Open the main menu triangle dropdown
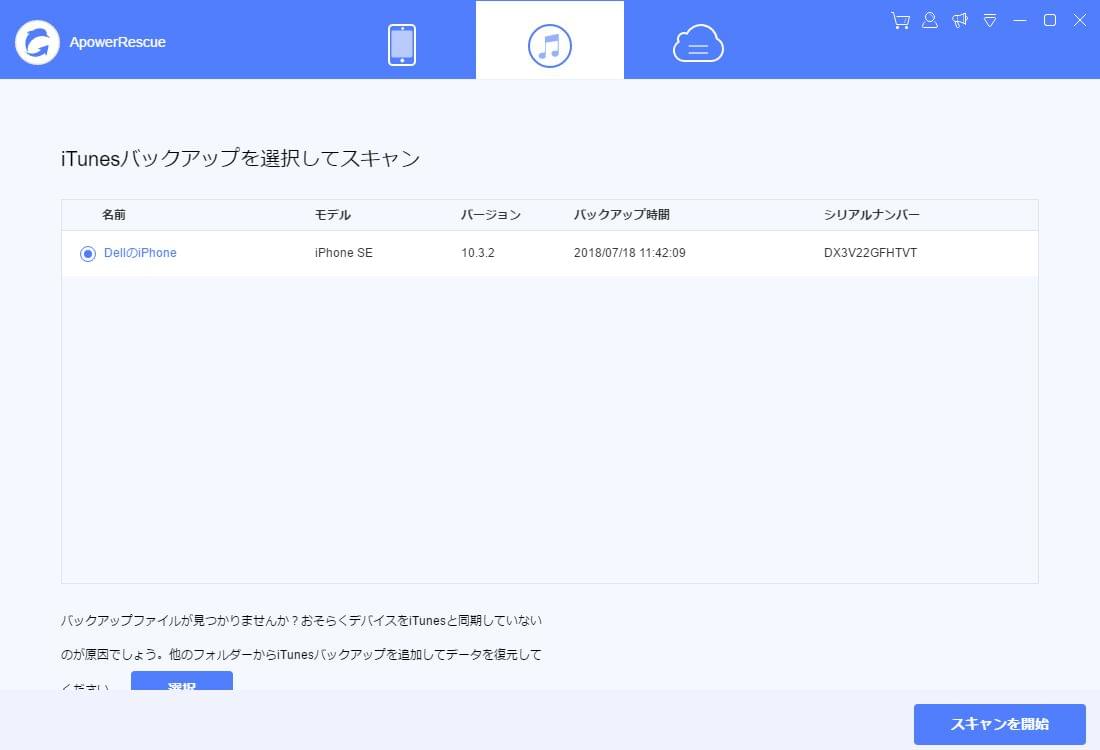Screen dimensions: 1100x750 [990, 20]
